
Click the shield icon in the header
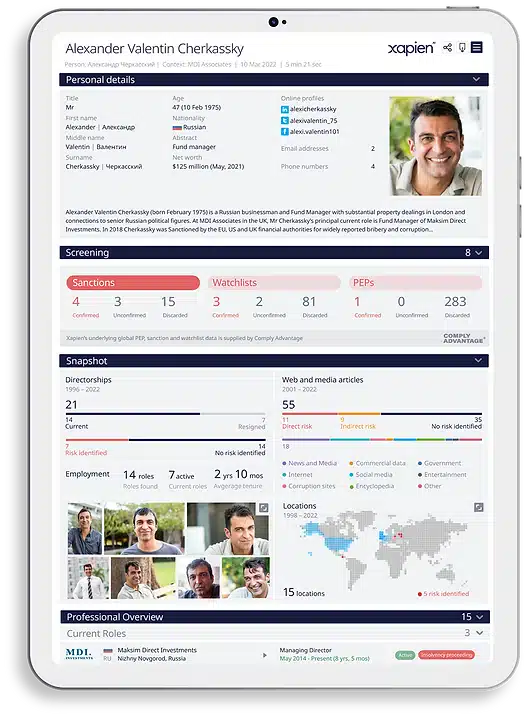[462, 47]
